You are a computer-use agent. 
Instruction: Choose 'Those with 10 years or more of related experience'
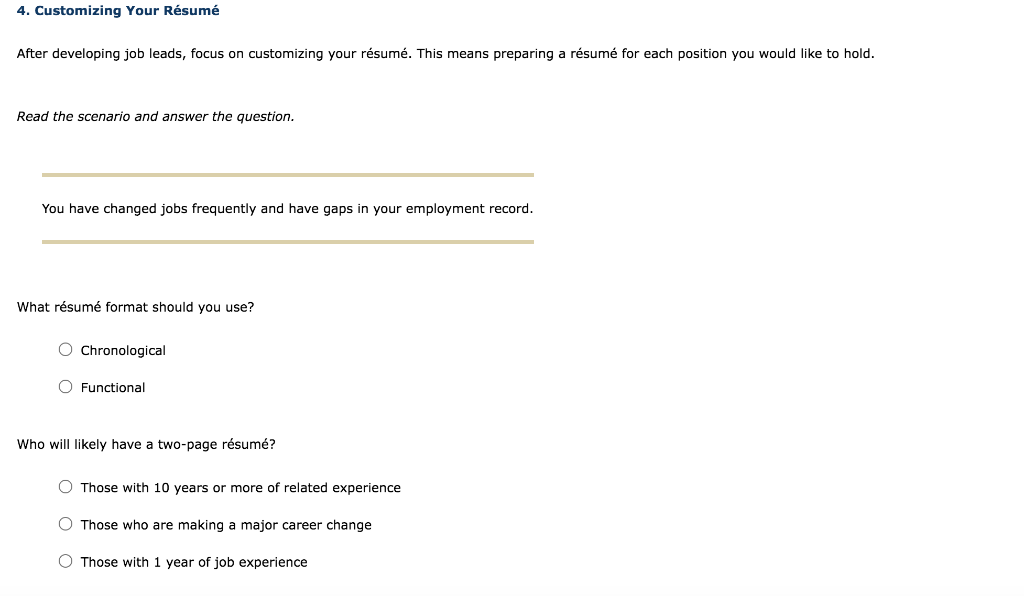66,487
